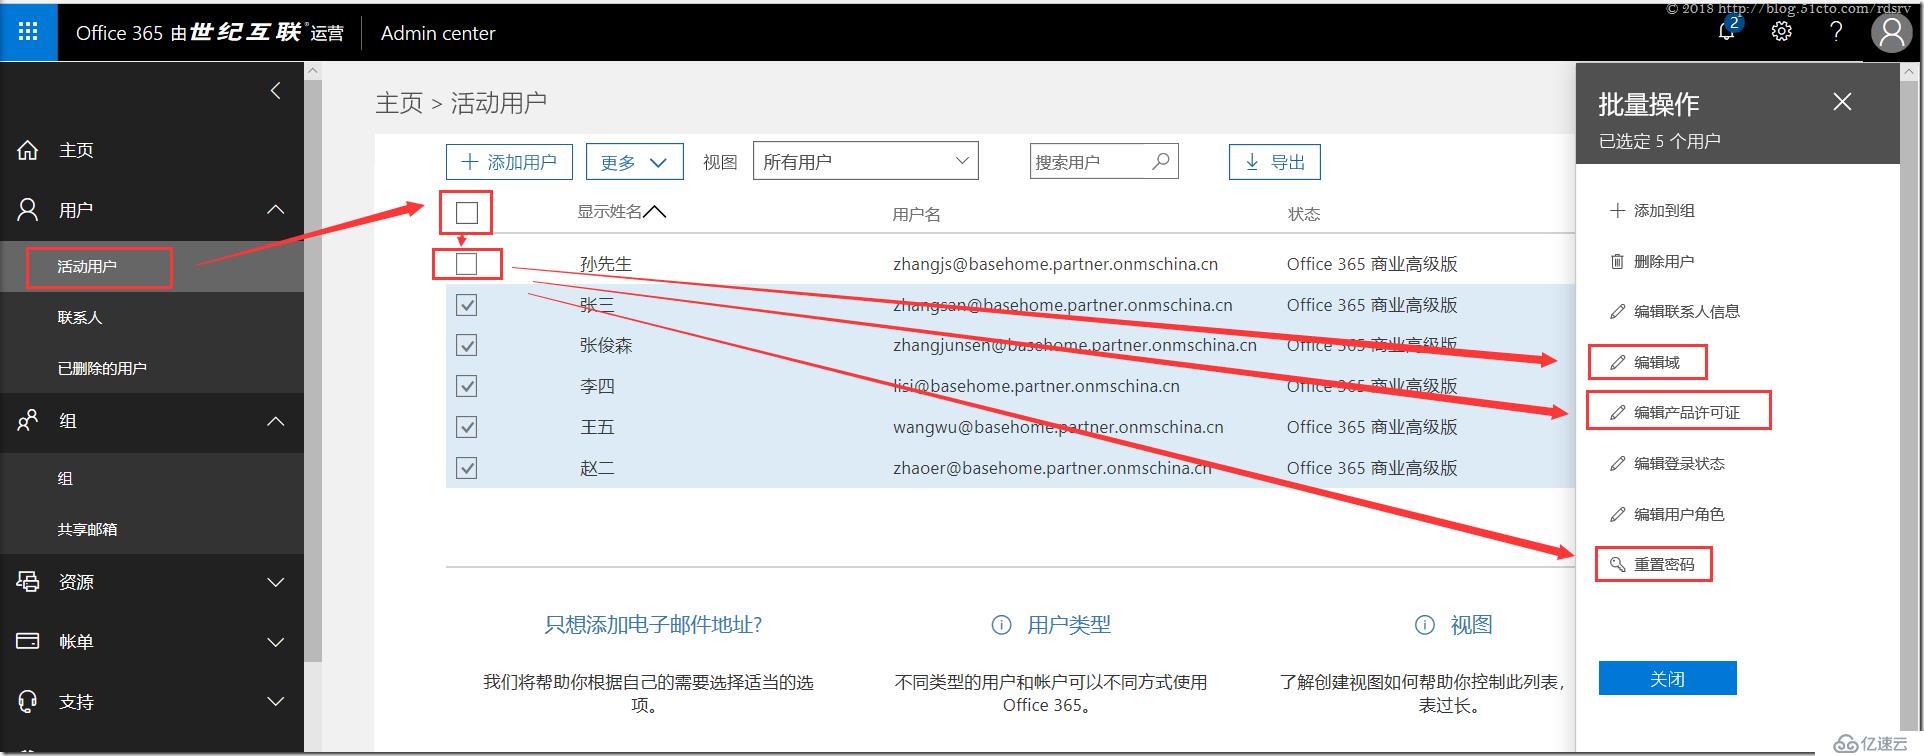Open the settings gear icon

[1781, 32]
